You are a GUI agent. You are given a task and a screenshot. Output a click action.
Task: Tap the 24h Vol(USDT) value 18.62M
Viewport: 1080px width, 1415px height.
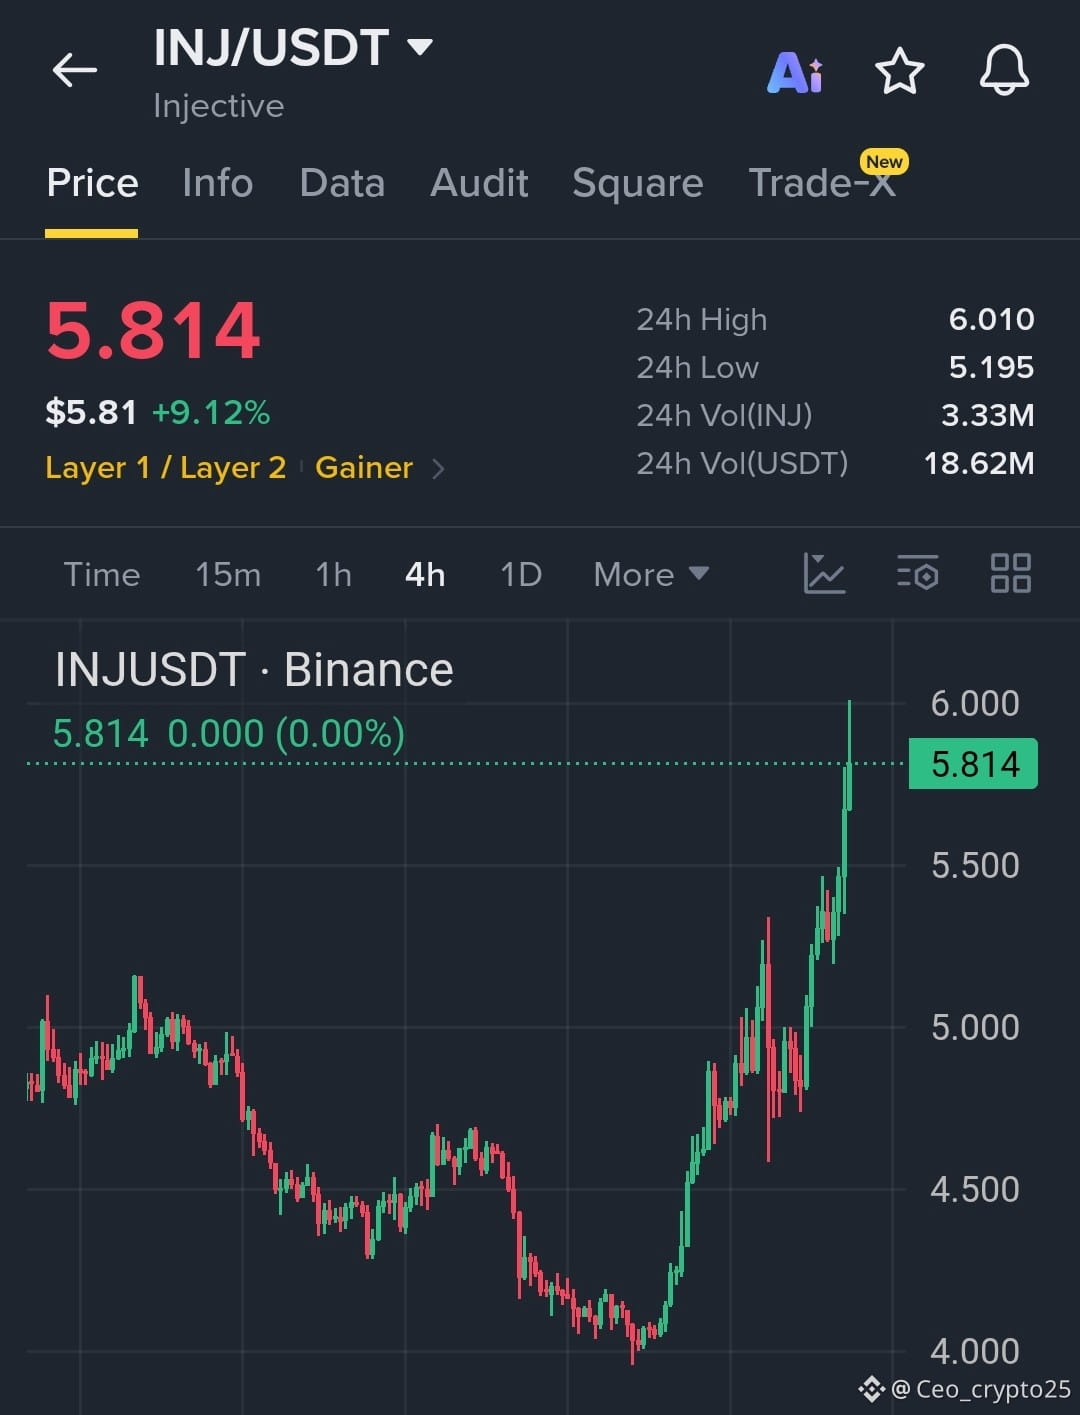(979, 463)
